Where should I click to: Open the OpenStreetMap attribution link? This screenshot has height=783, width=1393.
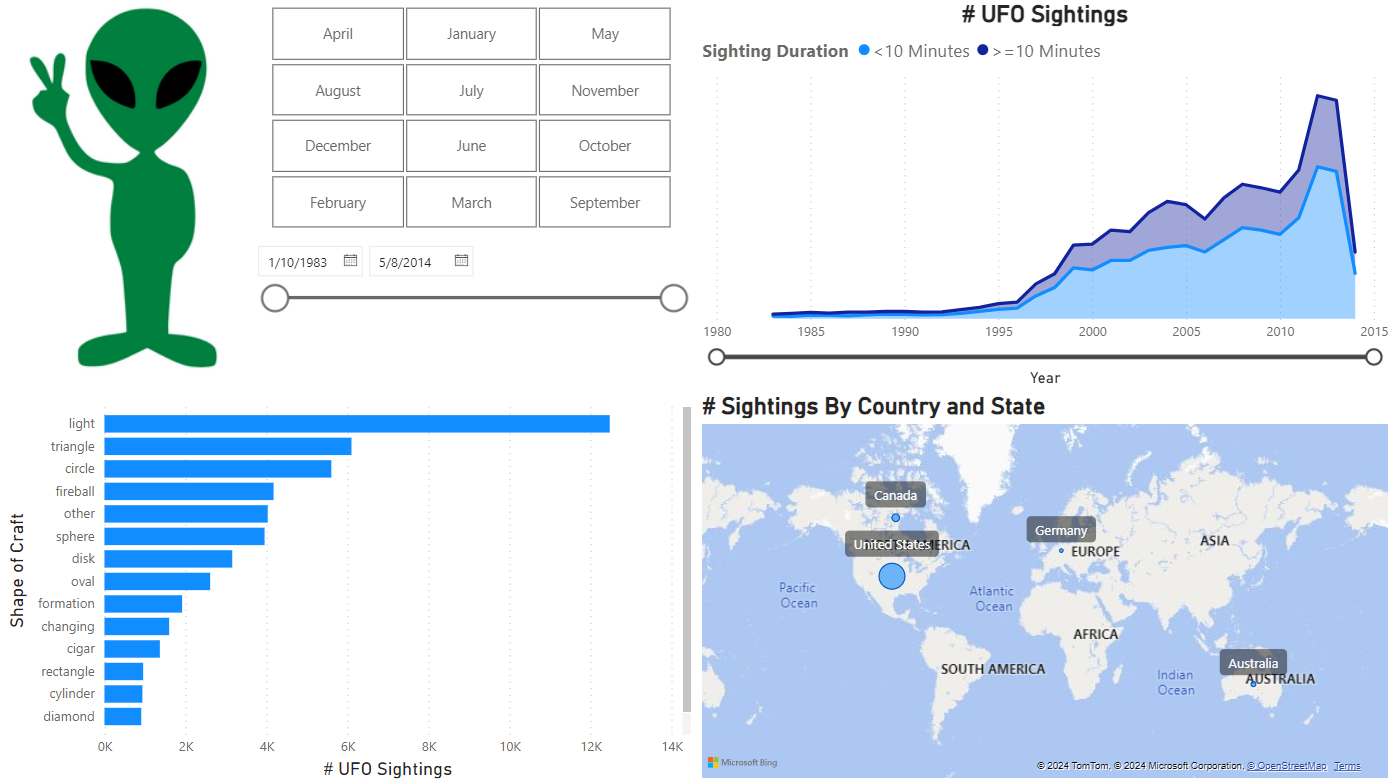1286,766
